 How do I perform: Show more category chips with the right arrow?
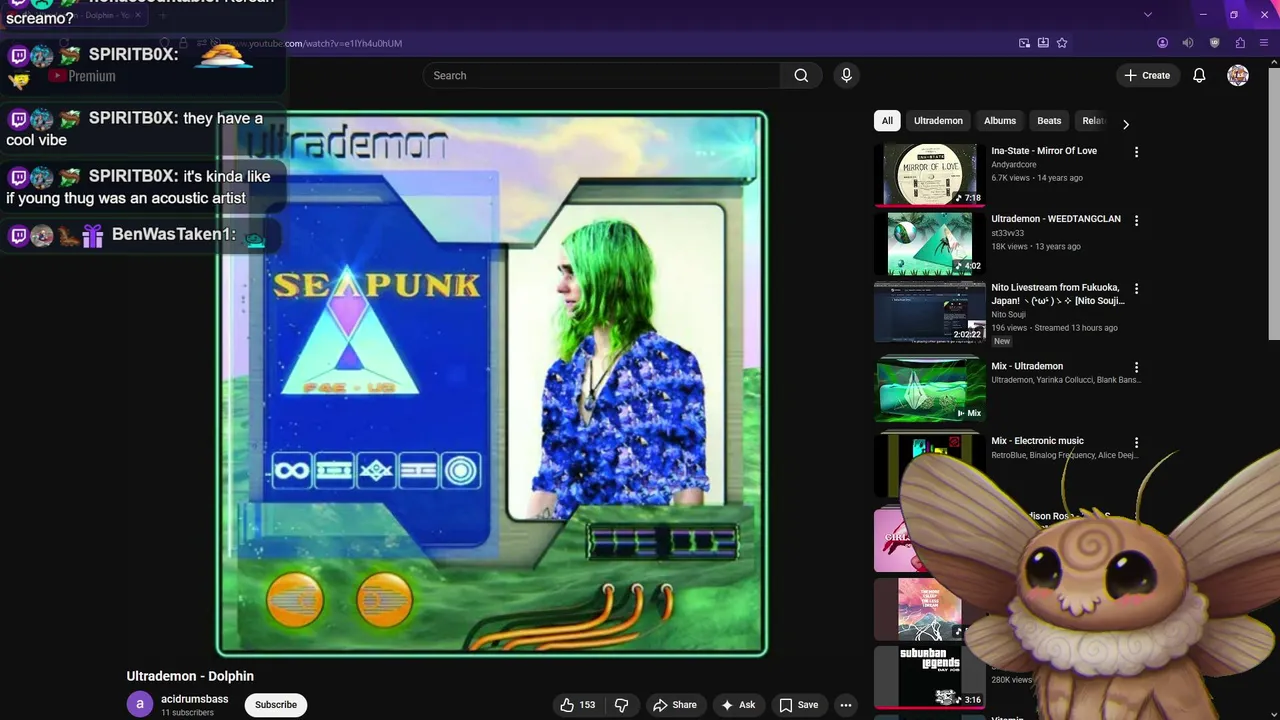(x=1126, y=124)
